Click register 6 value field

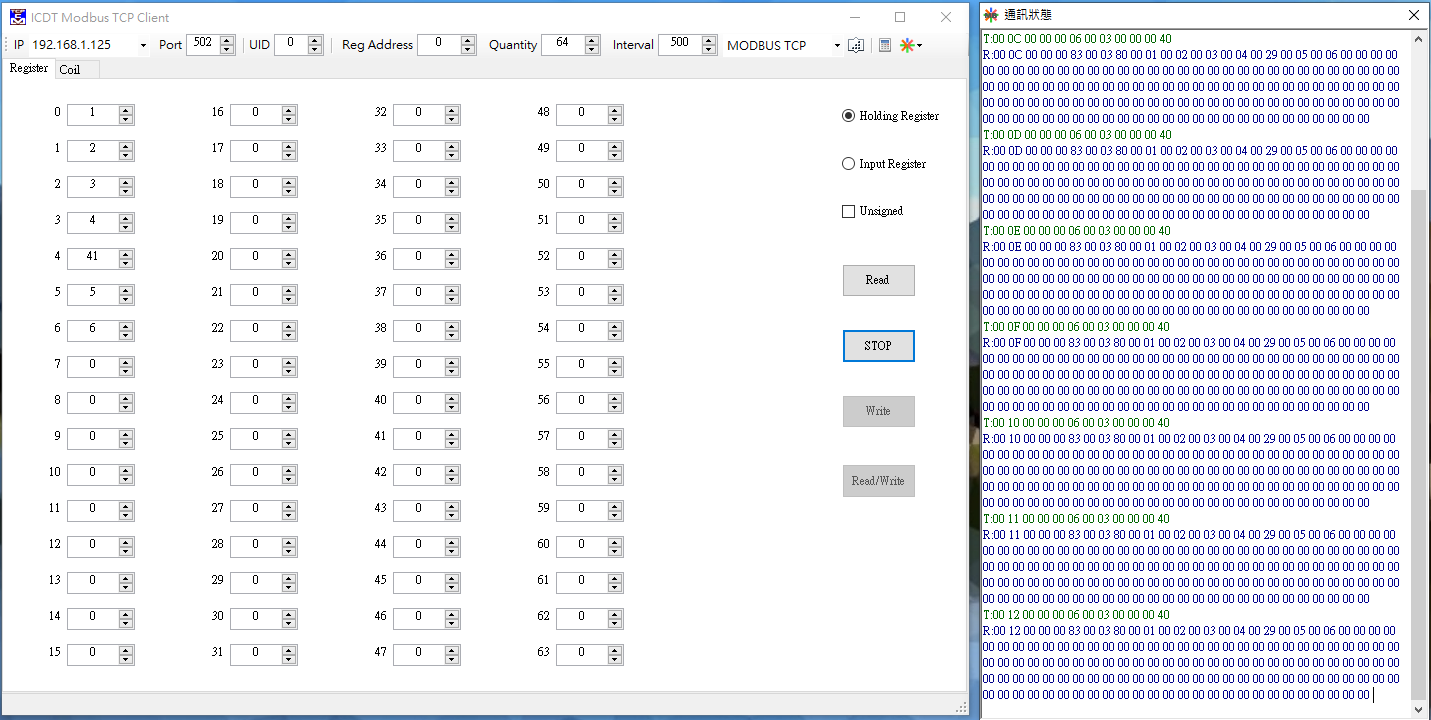[x=92, y=330]
